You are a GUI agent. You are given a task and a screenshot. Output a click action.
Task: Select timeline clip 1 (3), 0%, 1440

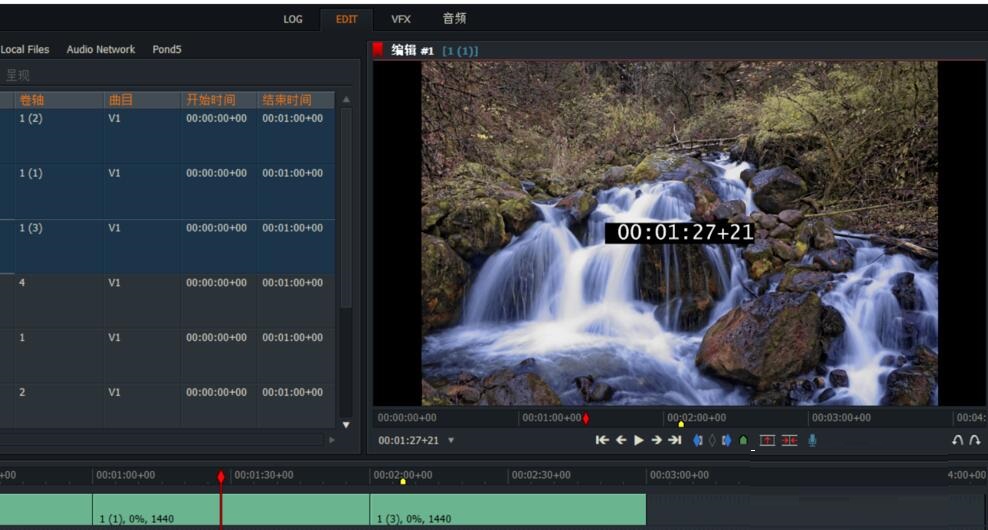tap(508, 509)
